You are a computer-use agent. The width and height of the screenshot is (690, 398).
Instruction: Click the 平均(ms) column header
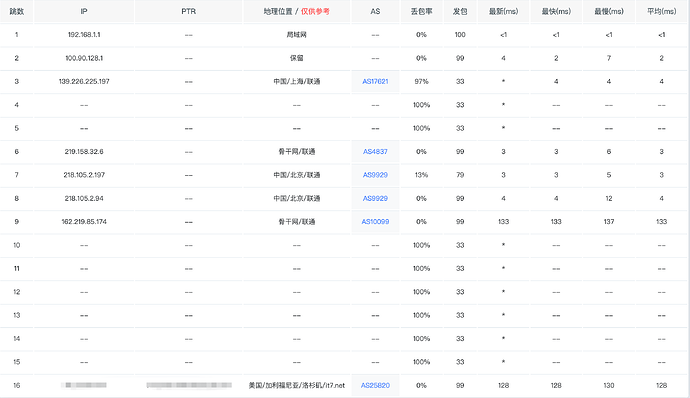click(661, 11)
